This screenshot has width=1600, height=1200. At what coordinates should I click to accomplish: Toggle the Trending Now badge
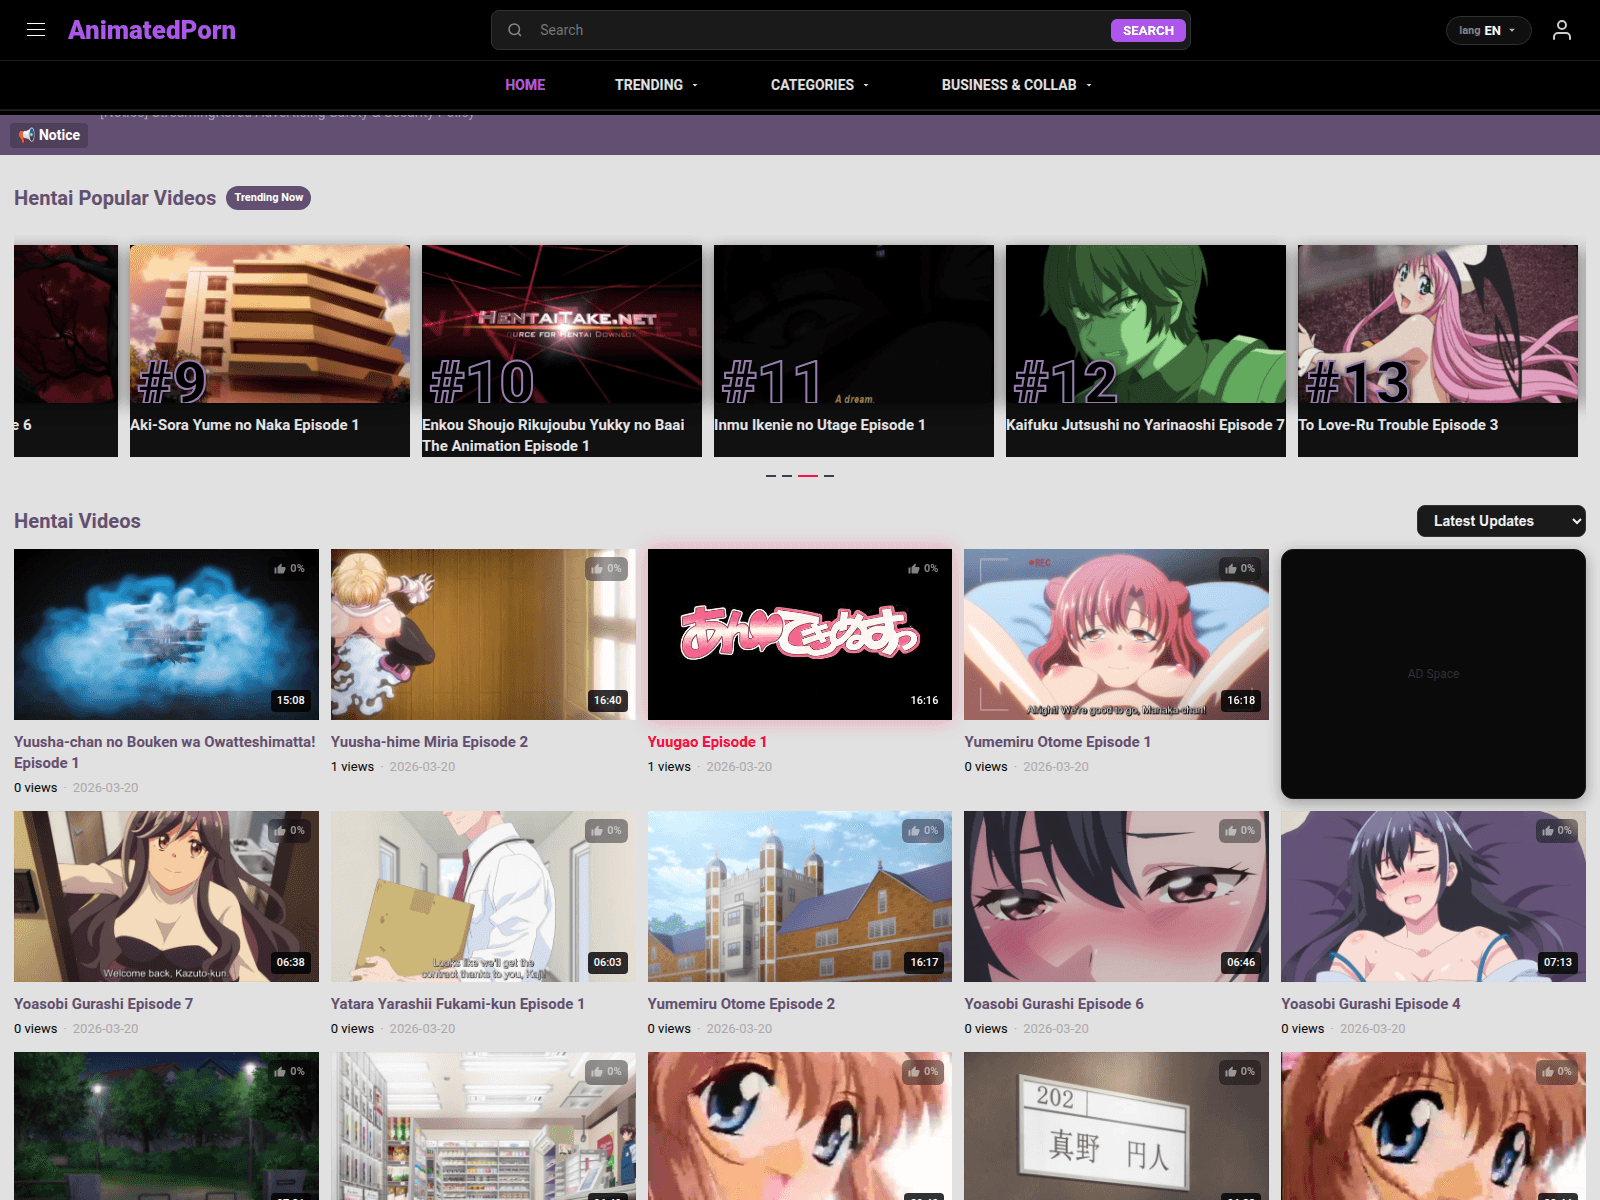tap(268, 197)
